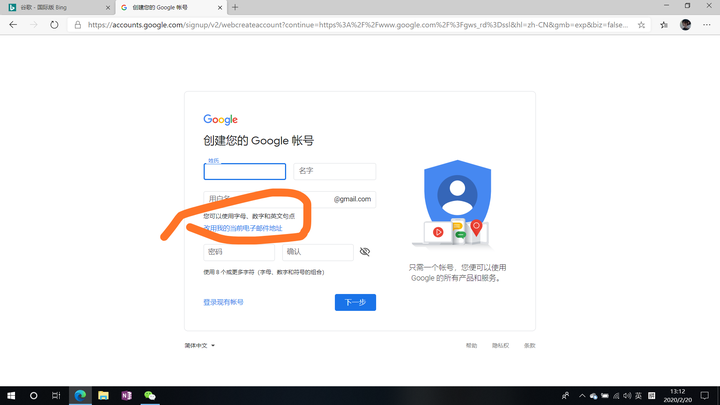Screen dimensions: 720x405
Task: Open the Windows Start menu
Action: point(11,395)
